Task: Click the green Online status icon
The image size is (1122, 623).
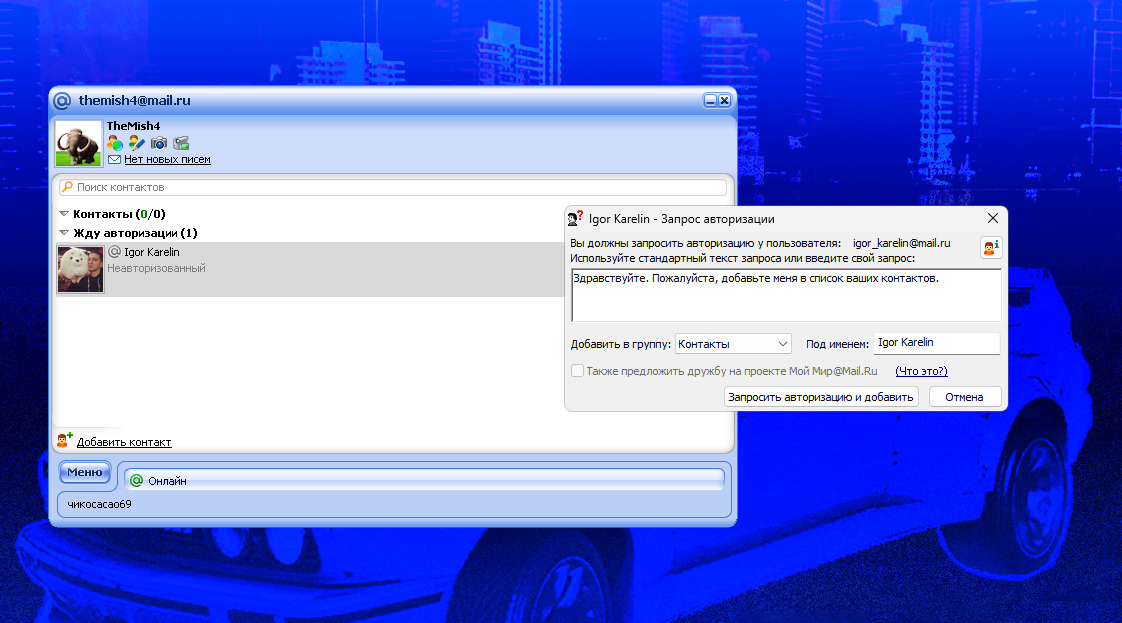Action: pyautogui.click(x=137, y=481)
